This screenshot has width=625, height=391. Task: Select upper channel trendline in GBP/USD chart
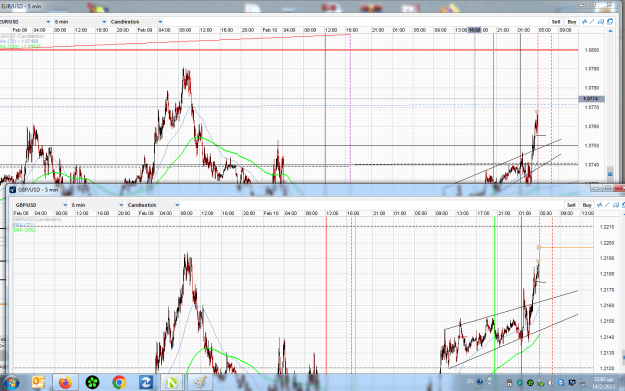tap(511, 310)
